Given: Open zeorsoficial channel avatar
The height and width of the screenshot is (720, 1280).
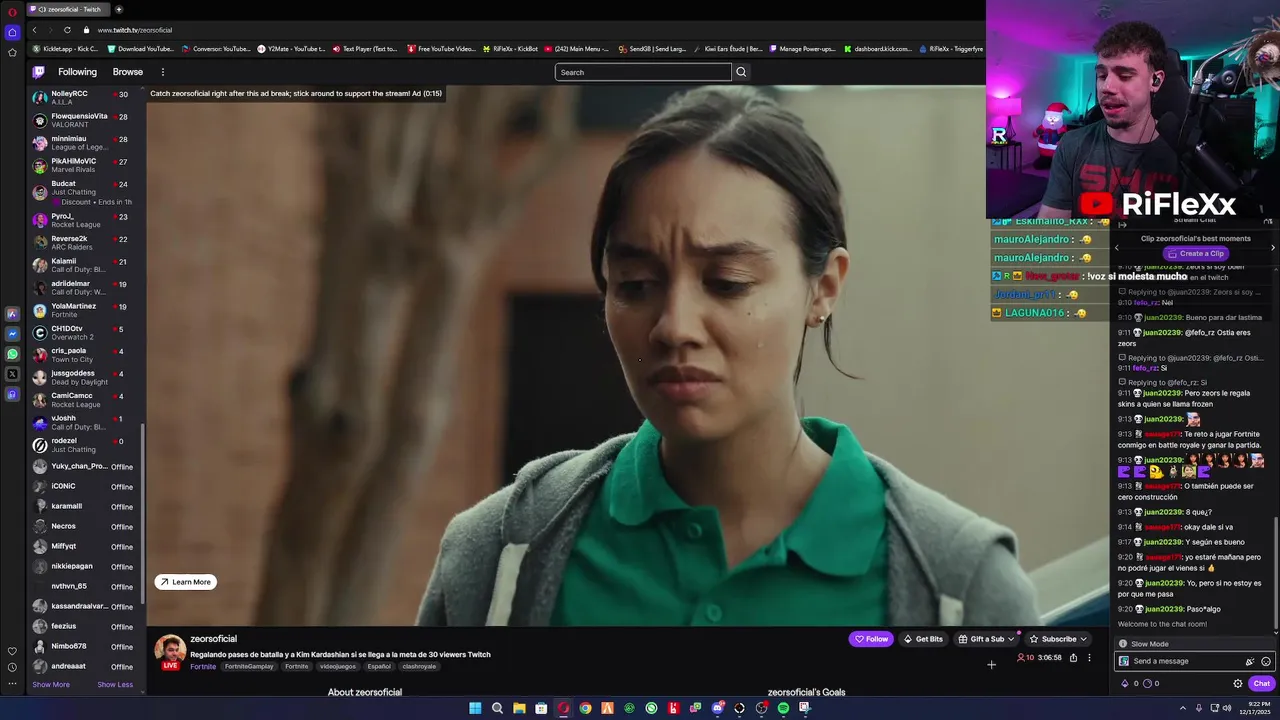Looking at the screenshot, I should pyautogui.click(x=170, y=649).
